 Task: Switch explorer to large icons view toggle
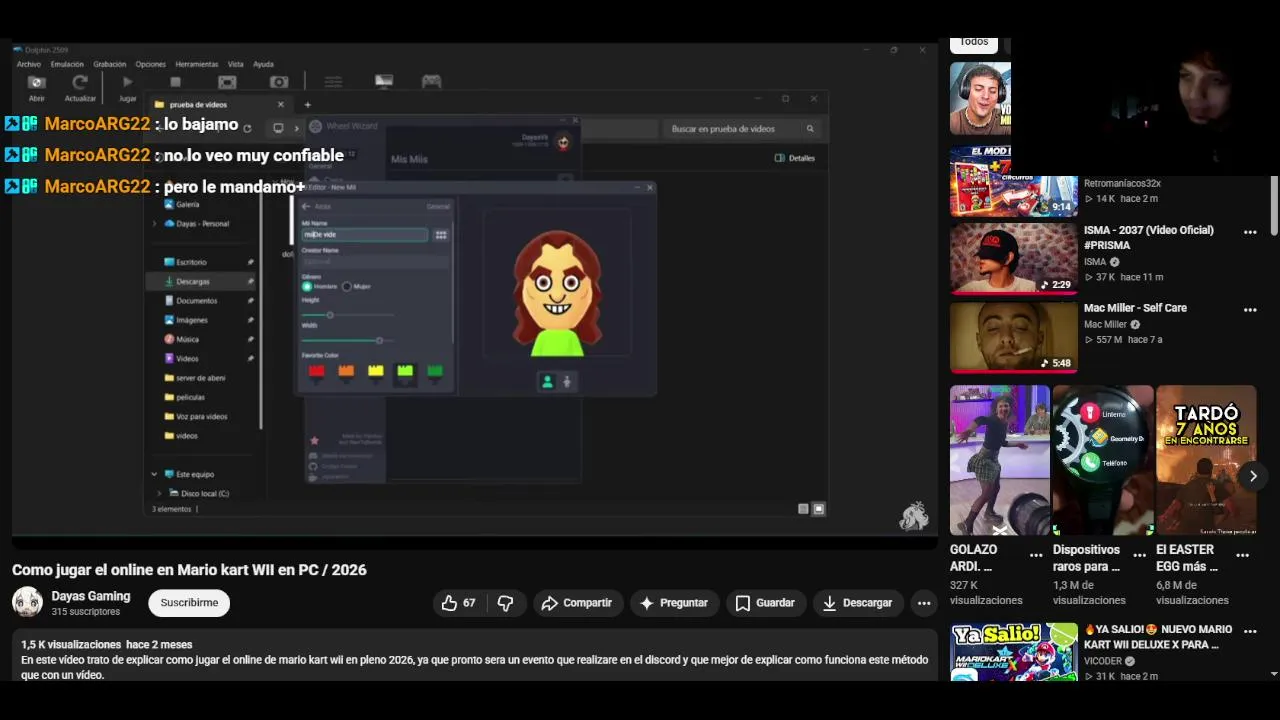point(818,509)
